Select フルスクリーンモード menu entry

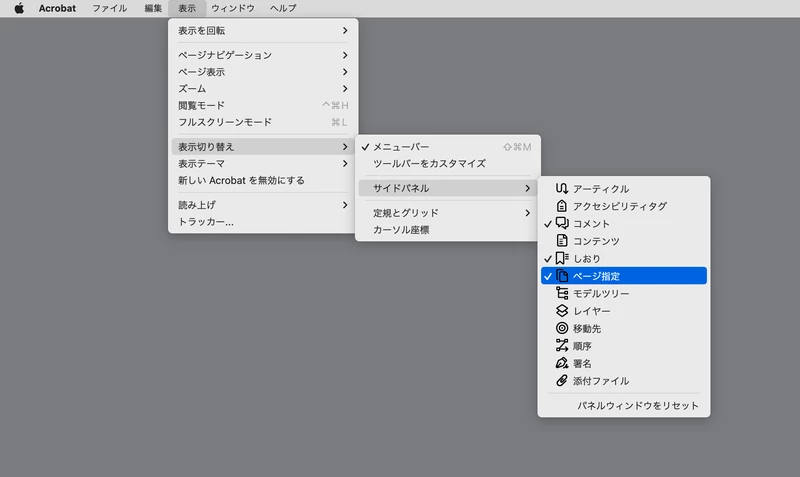pyautogui.click(x=263, y=122)
